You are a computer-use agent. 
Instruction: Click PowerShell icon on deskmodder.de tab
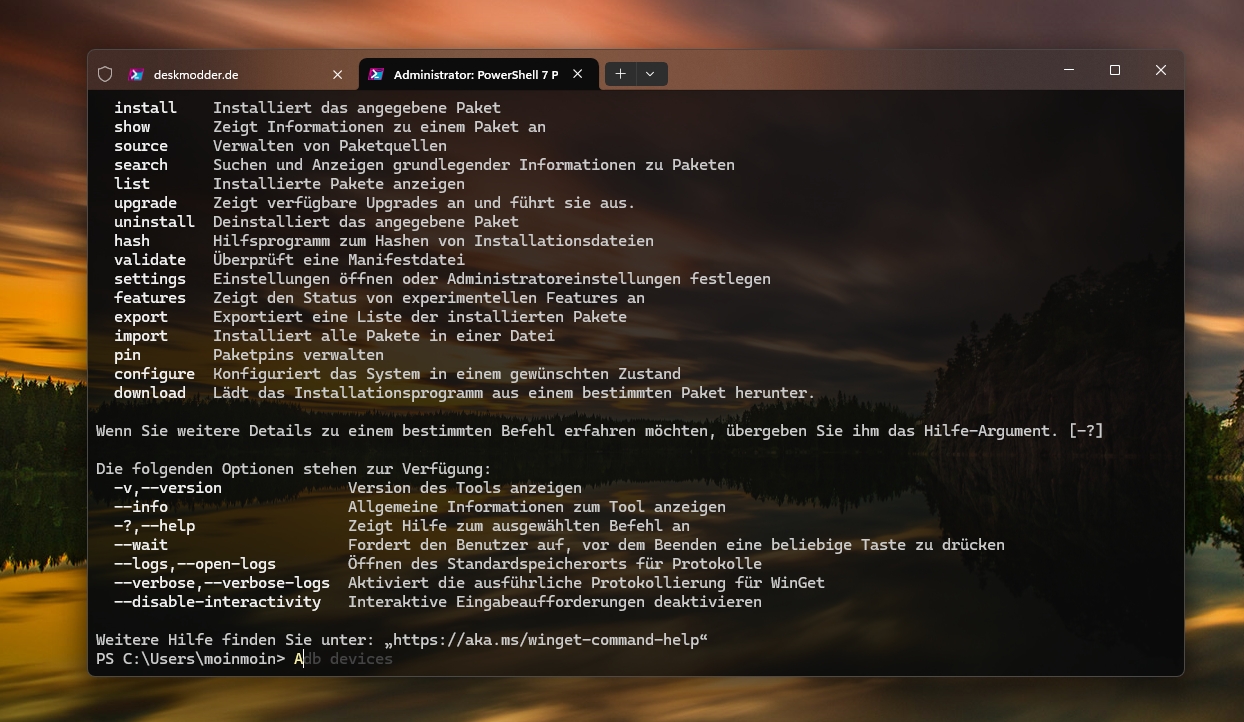[x=136, y=74]
